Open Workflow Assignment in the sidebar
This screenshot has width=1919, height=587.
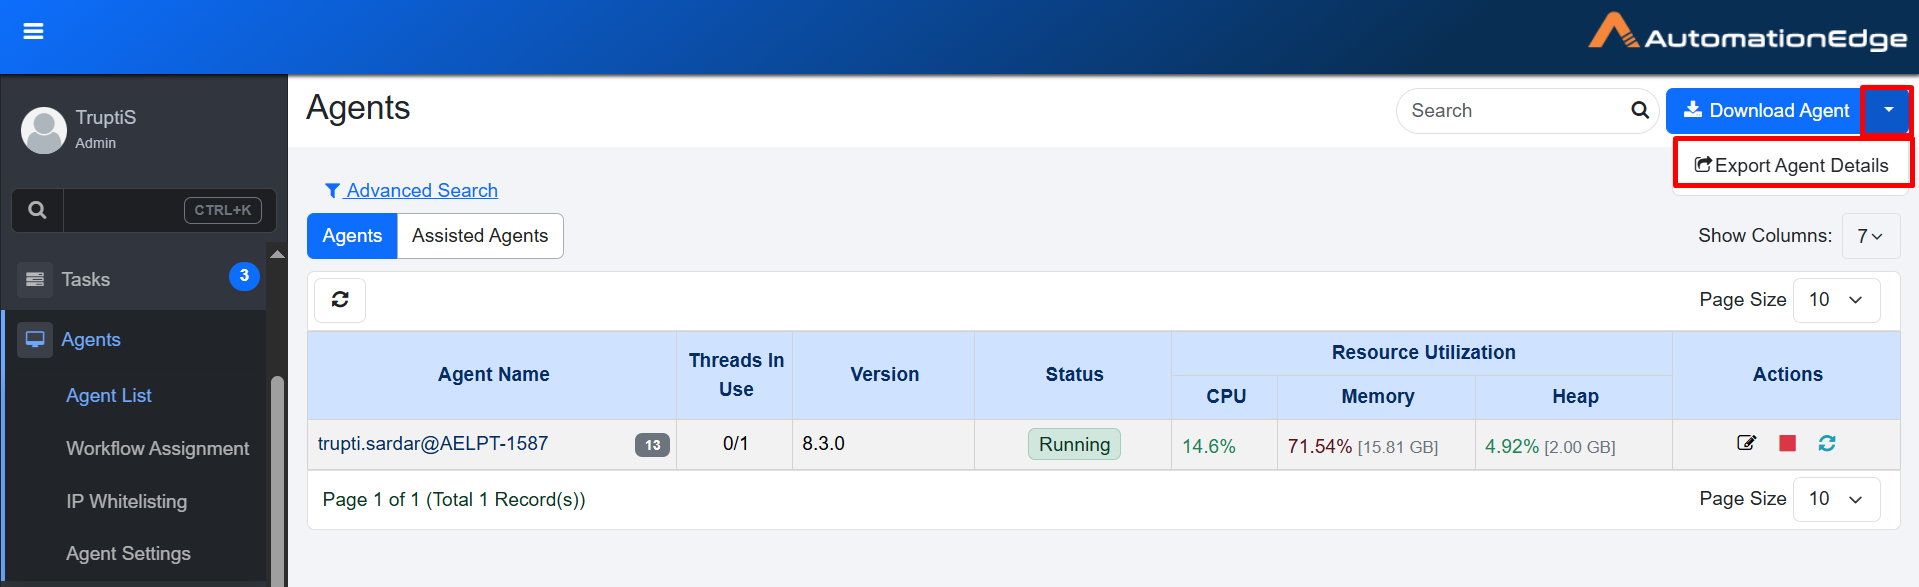157,448
